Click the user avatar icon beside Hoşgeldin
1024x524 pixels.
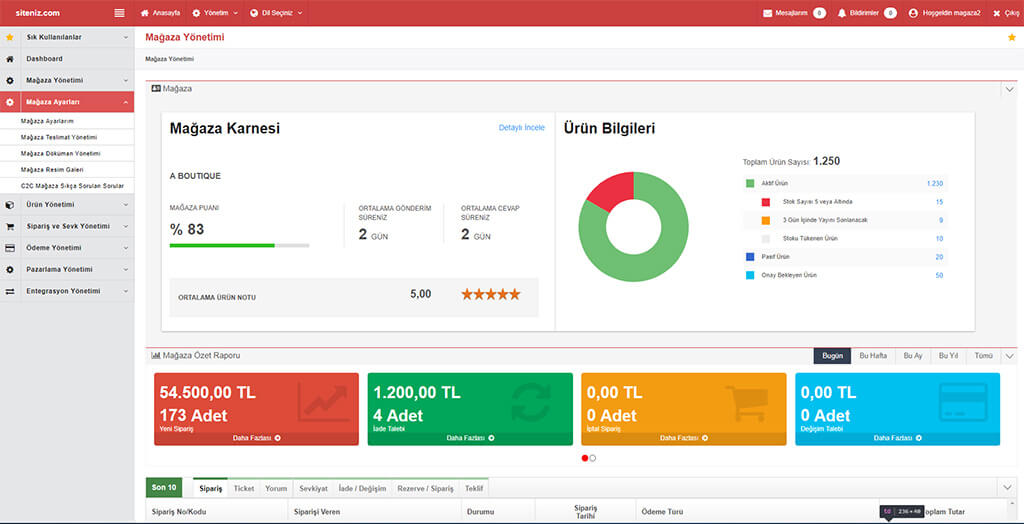click(913, 13)
